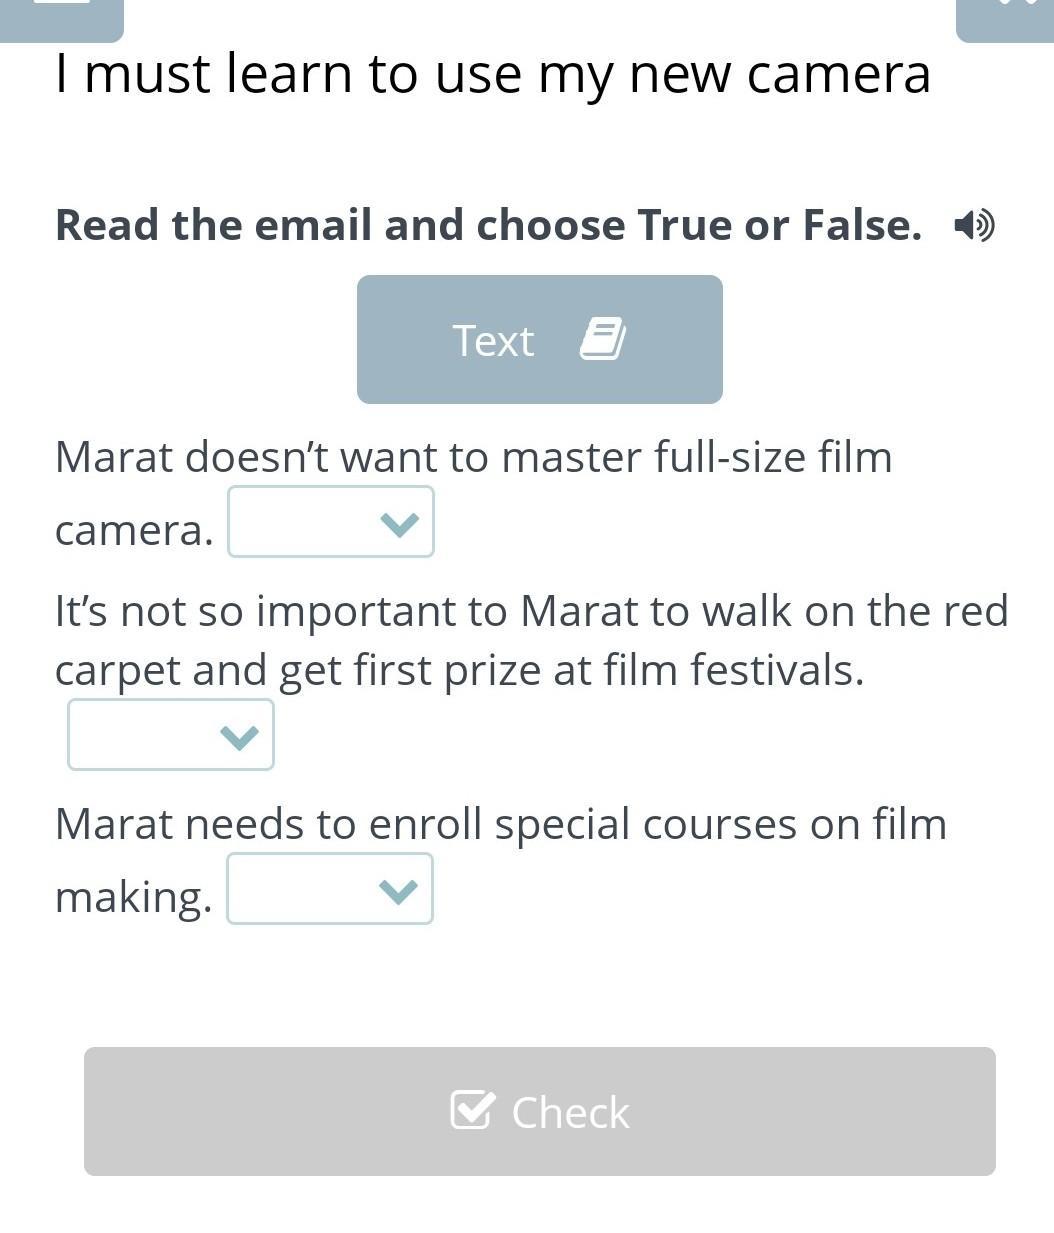Play the audio speaker icon for instructions

tap(973, 225)
